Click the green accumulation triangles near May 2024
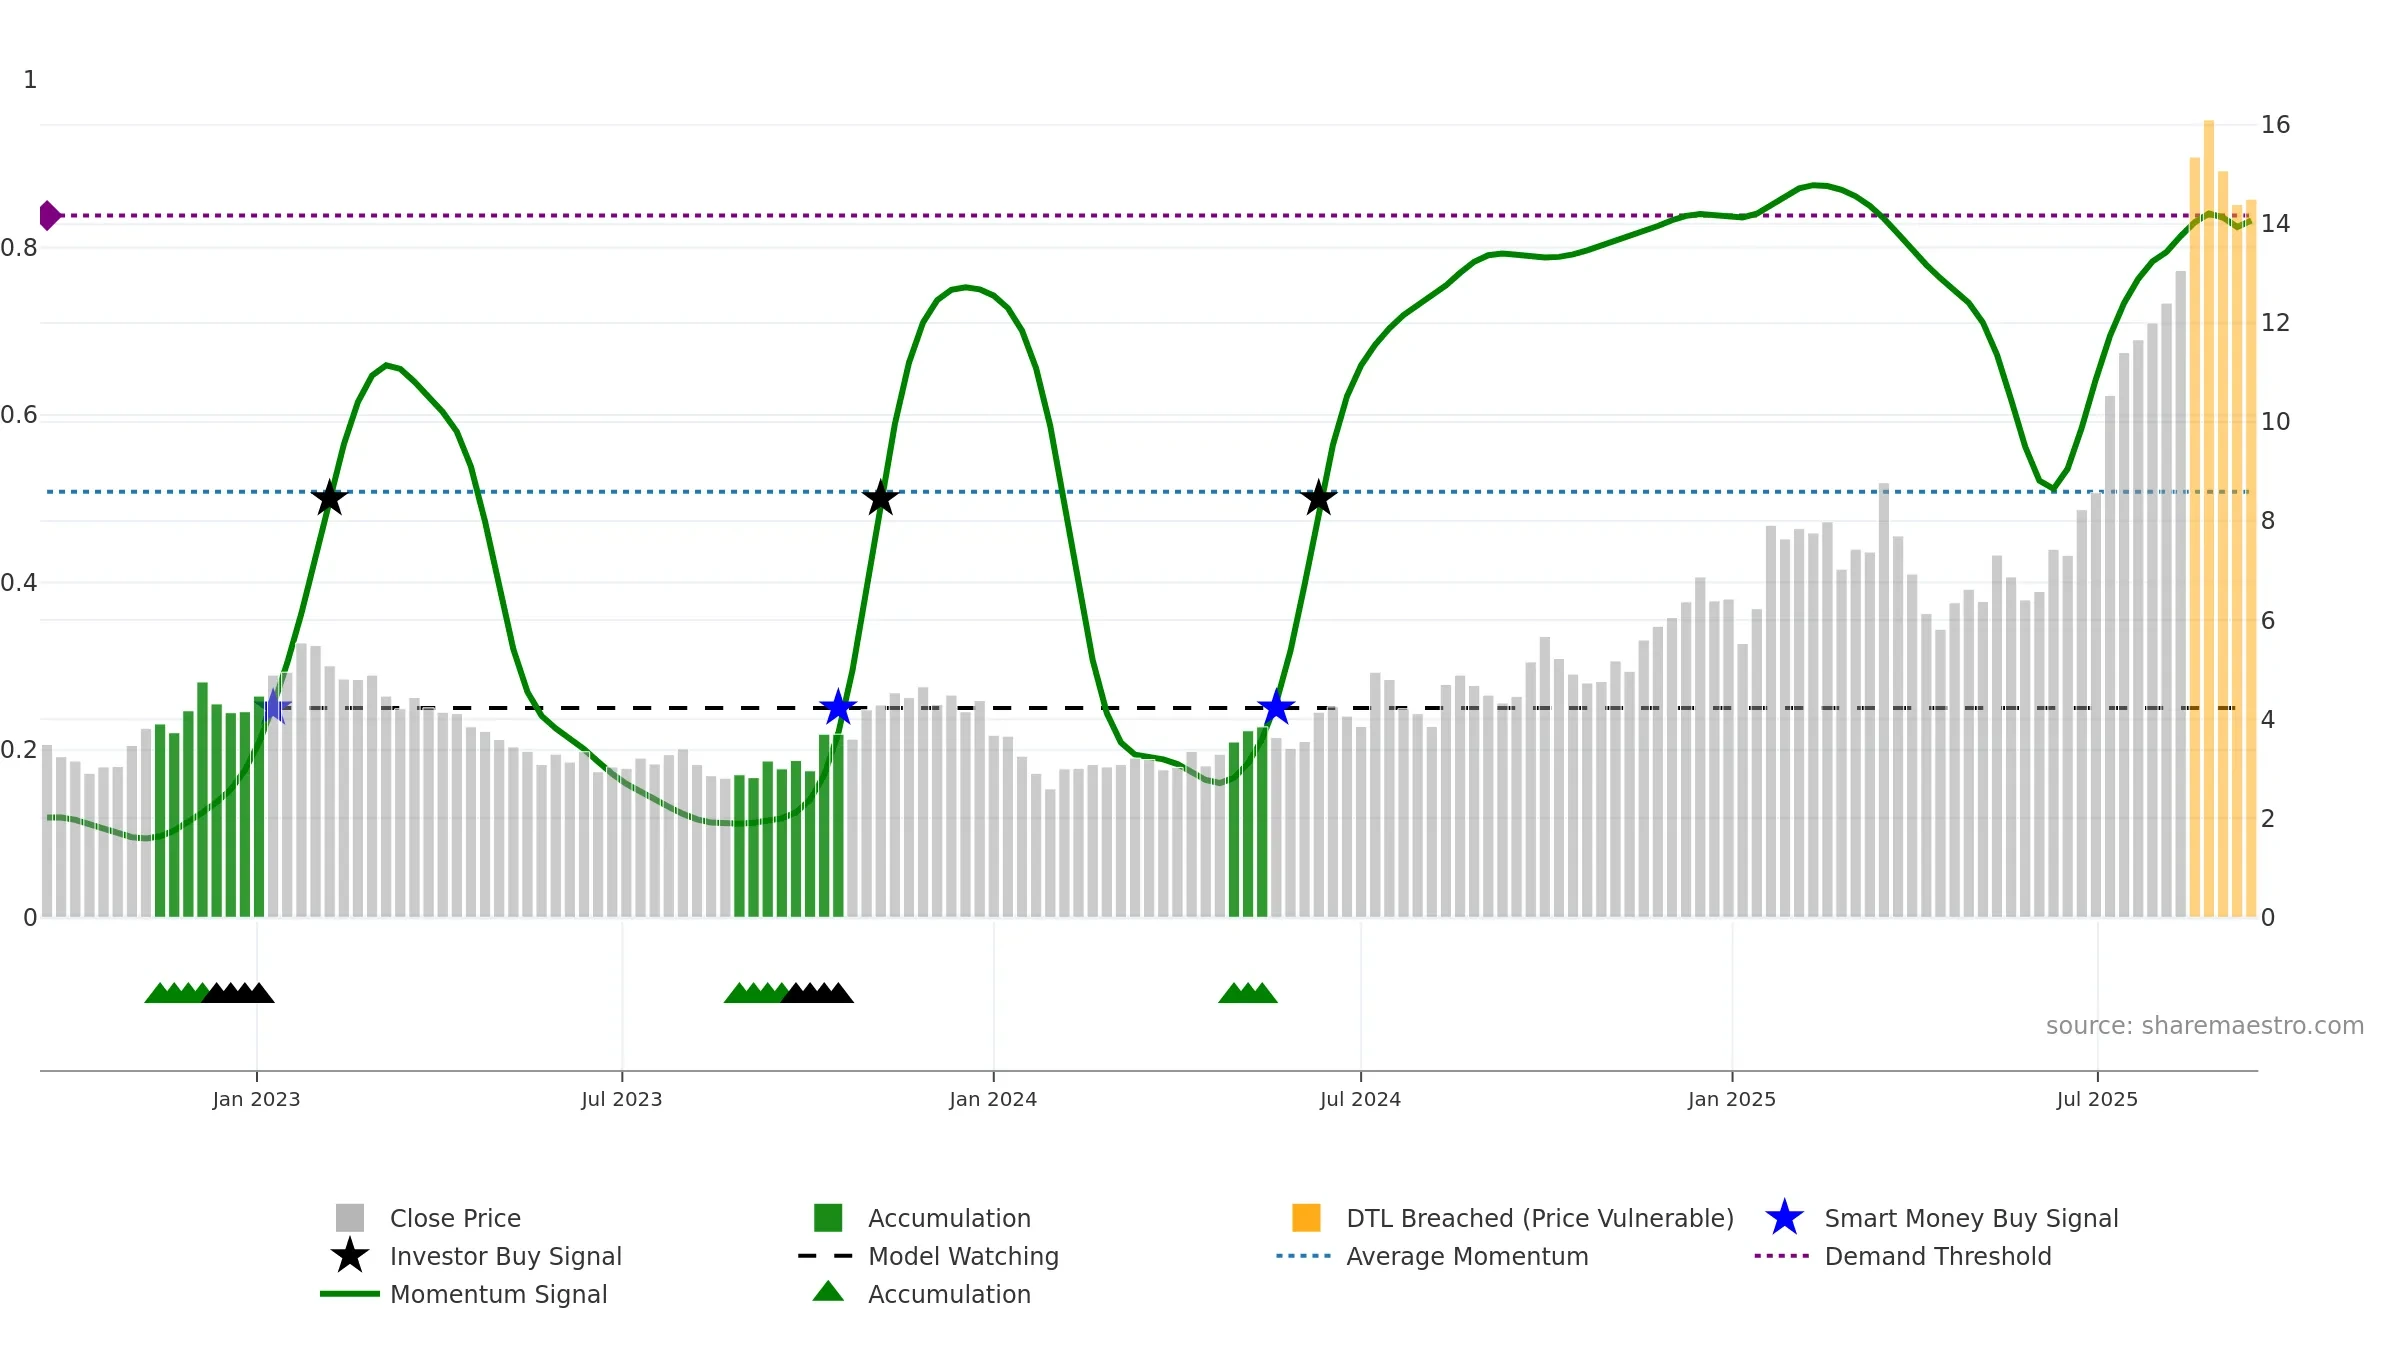The width and height of the screenshot is (2400, 1350). tap(1248, 993)
